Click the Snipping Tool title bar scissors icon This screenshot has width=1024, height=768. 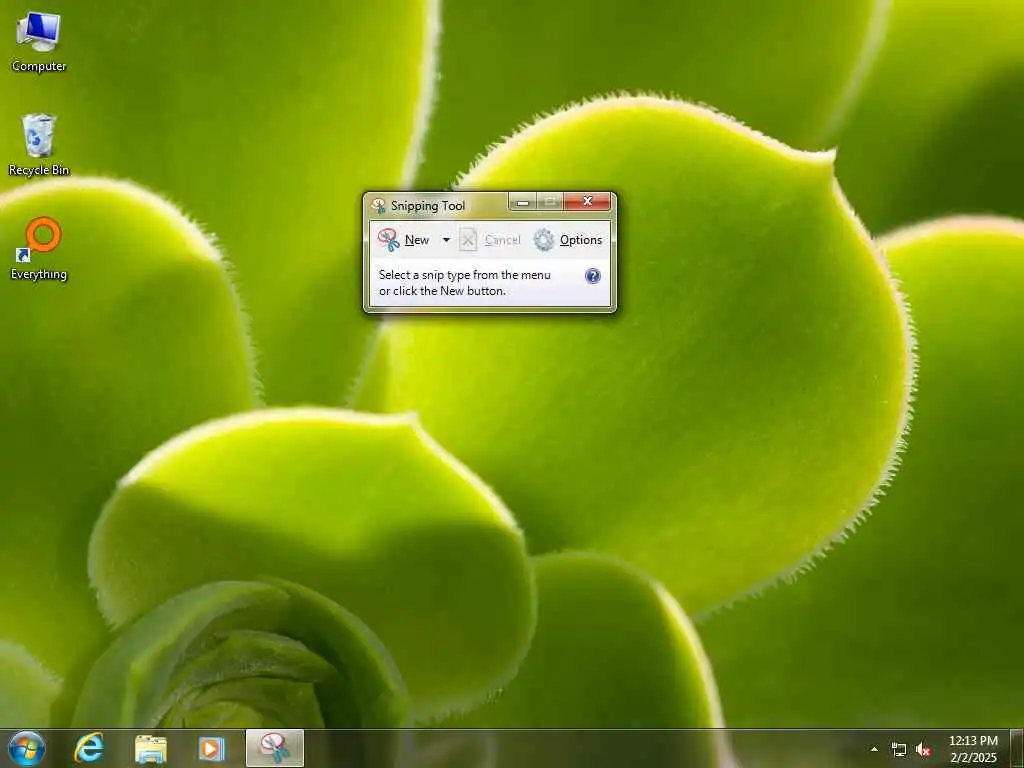coord(378,206)
